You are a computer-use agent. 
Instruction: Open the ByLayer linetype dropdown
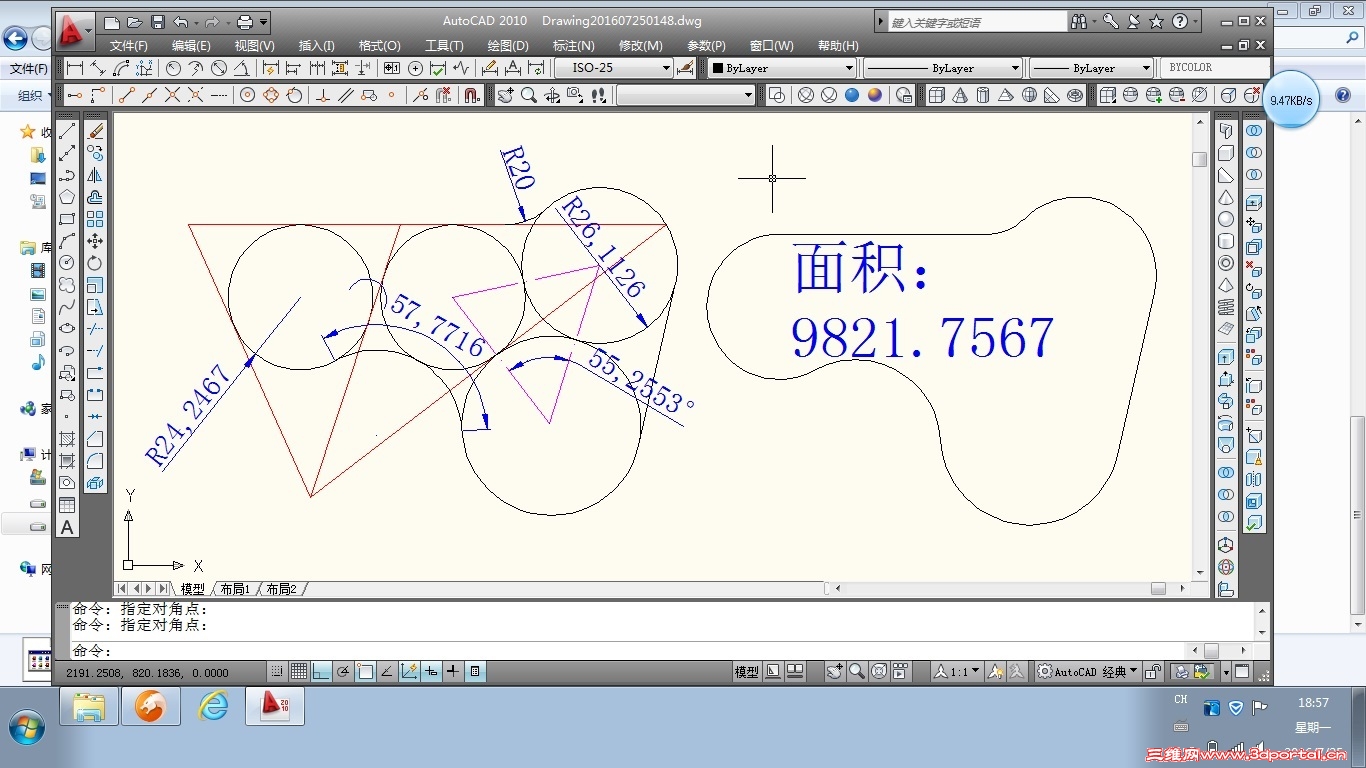point(942,68)
